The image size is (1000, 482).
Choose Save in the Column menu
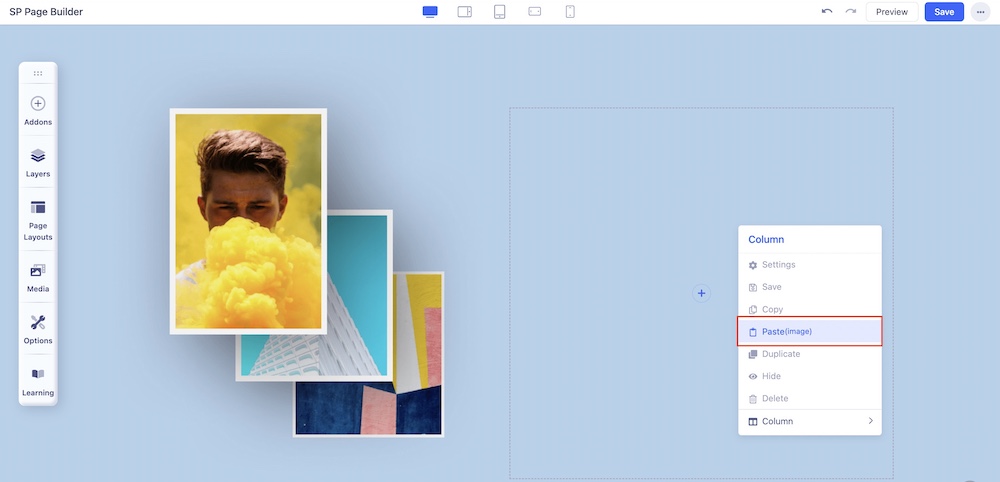(x=810, y=287)
